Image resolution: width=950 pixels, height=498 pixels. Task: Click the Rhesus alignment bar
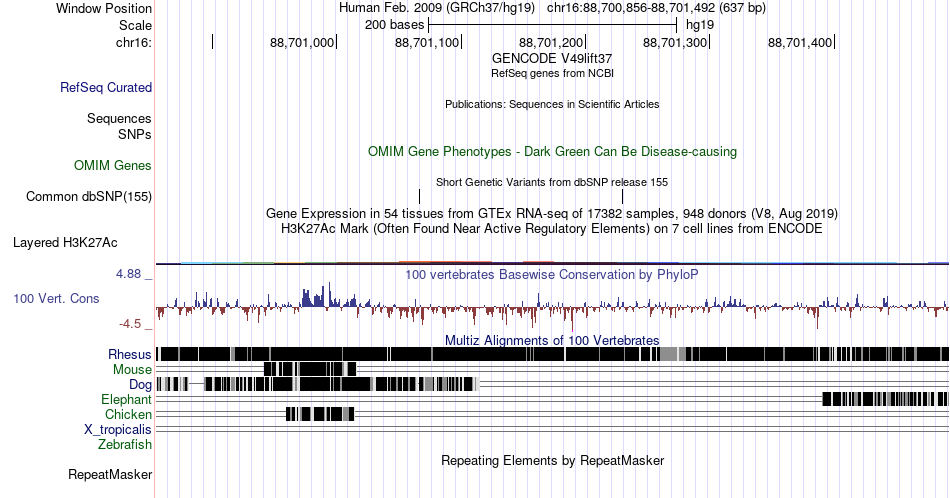point(552,354)
